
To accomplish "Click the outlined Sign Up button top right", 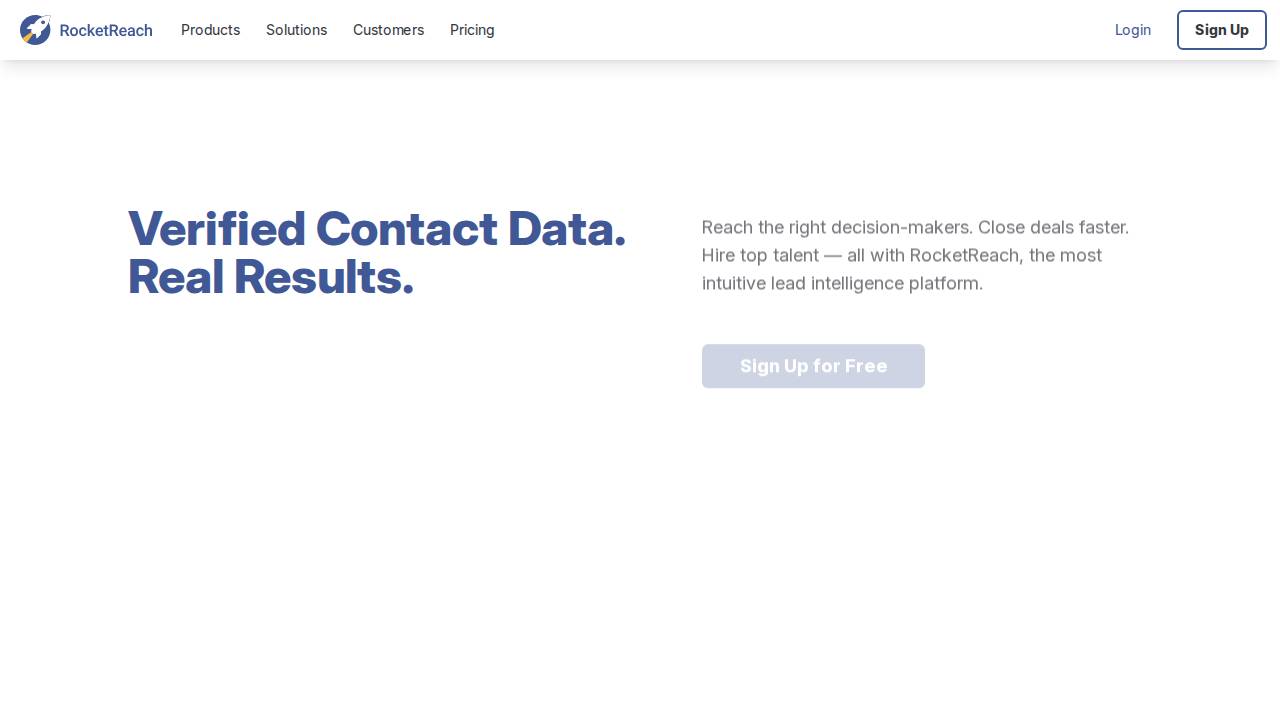I will [x=1221, y=30].
